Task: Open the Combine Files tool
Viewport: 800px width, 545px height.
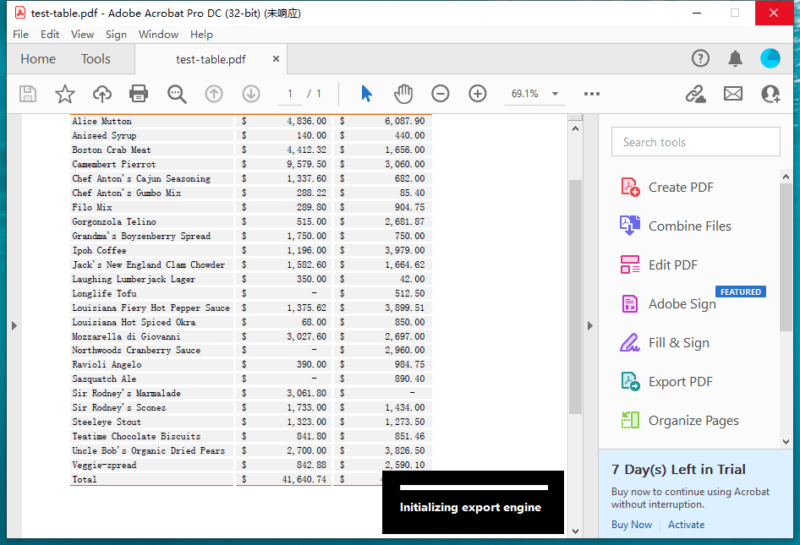Action: click(x=676, y=226)
